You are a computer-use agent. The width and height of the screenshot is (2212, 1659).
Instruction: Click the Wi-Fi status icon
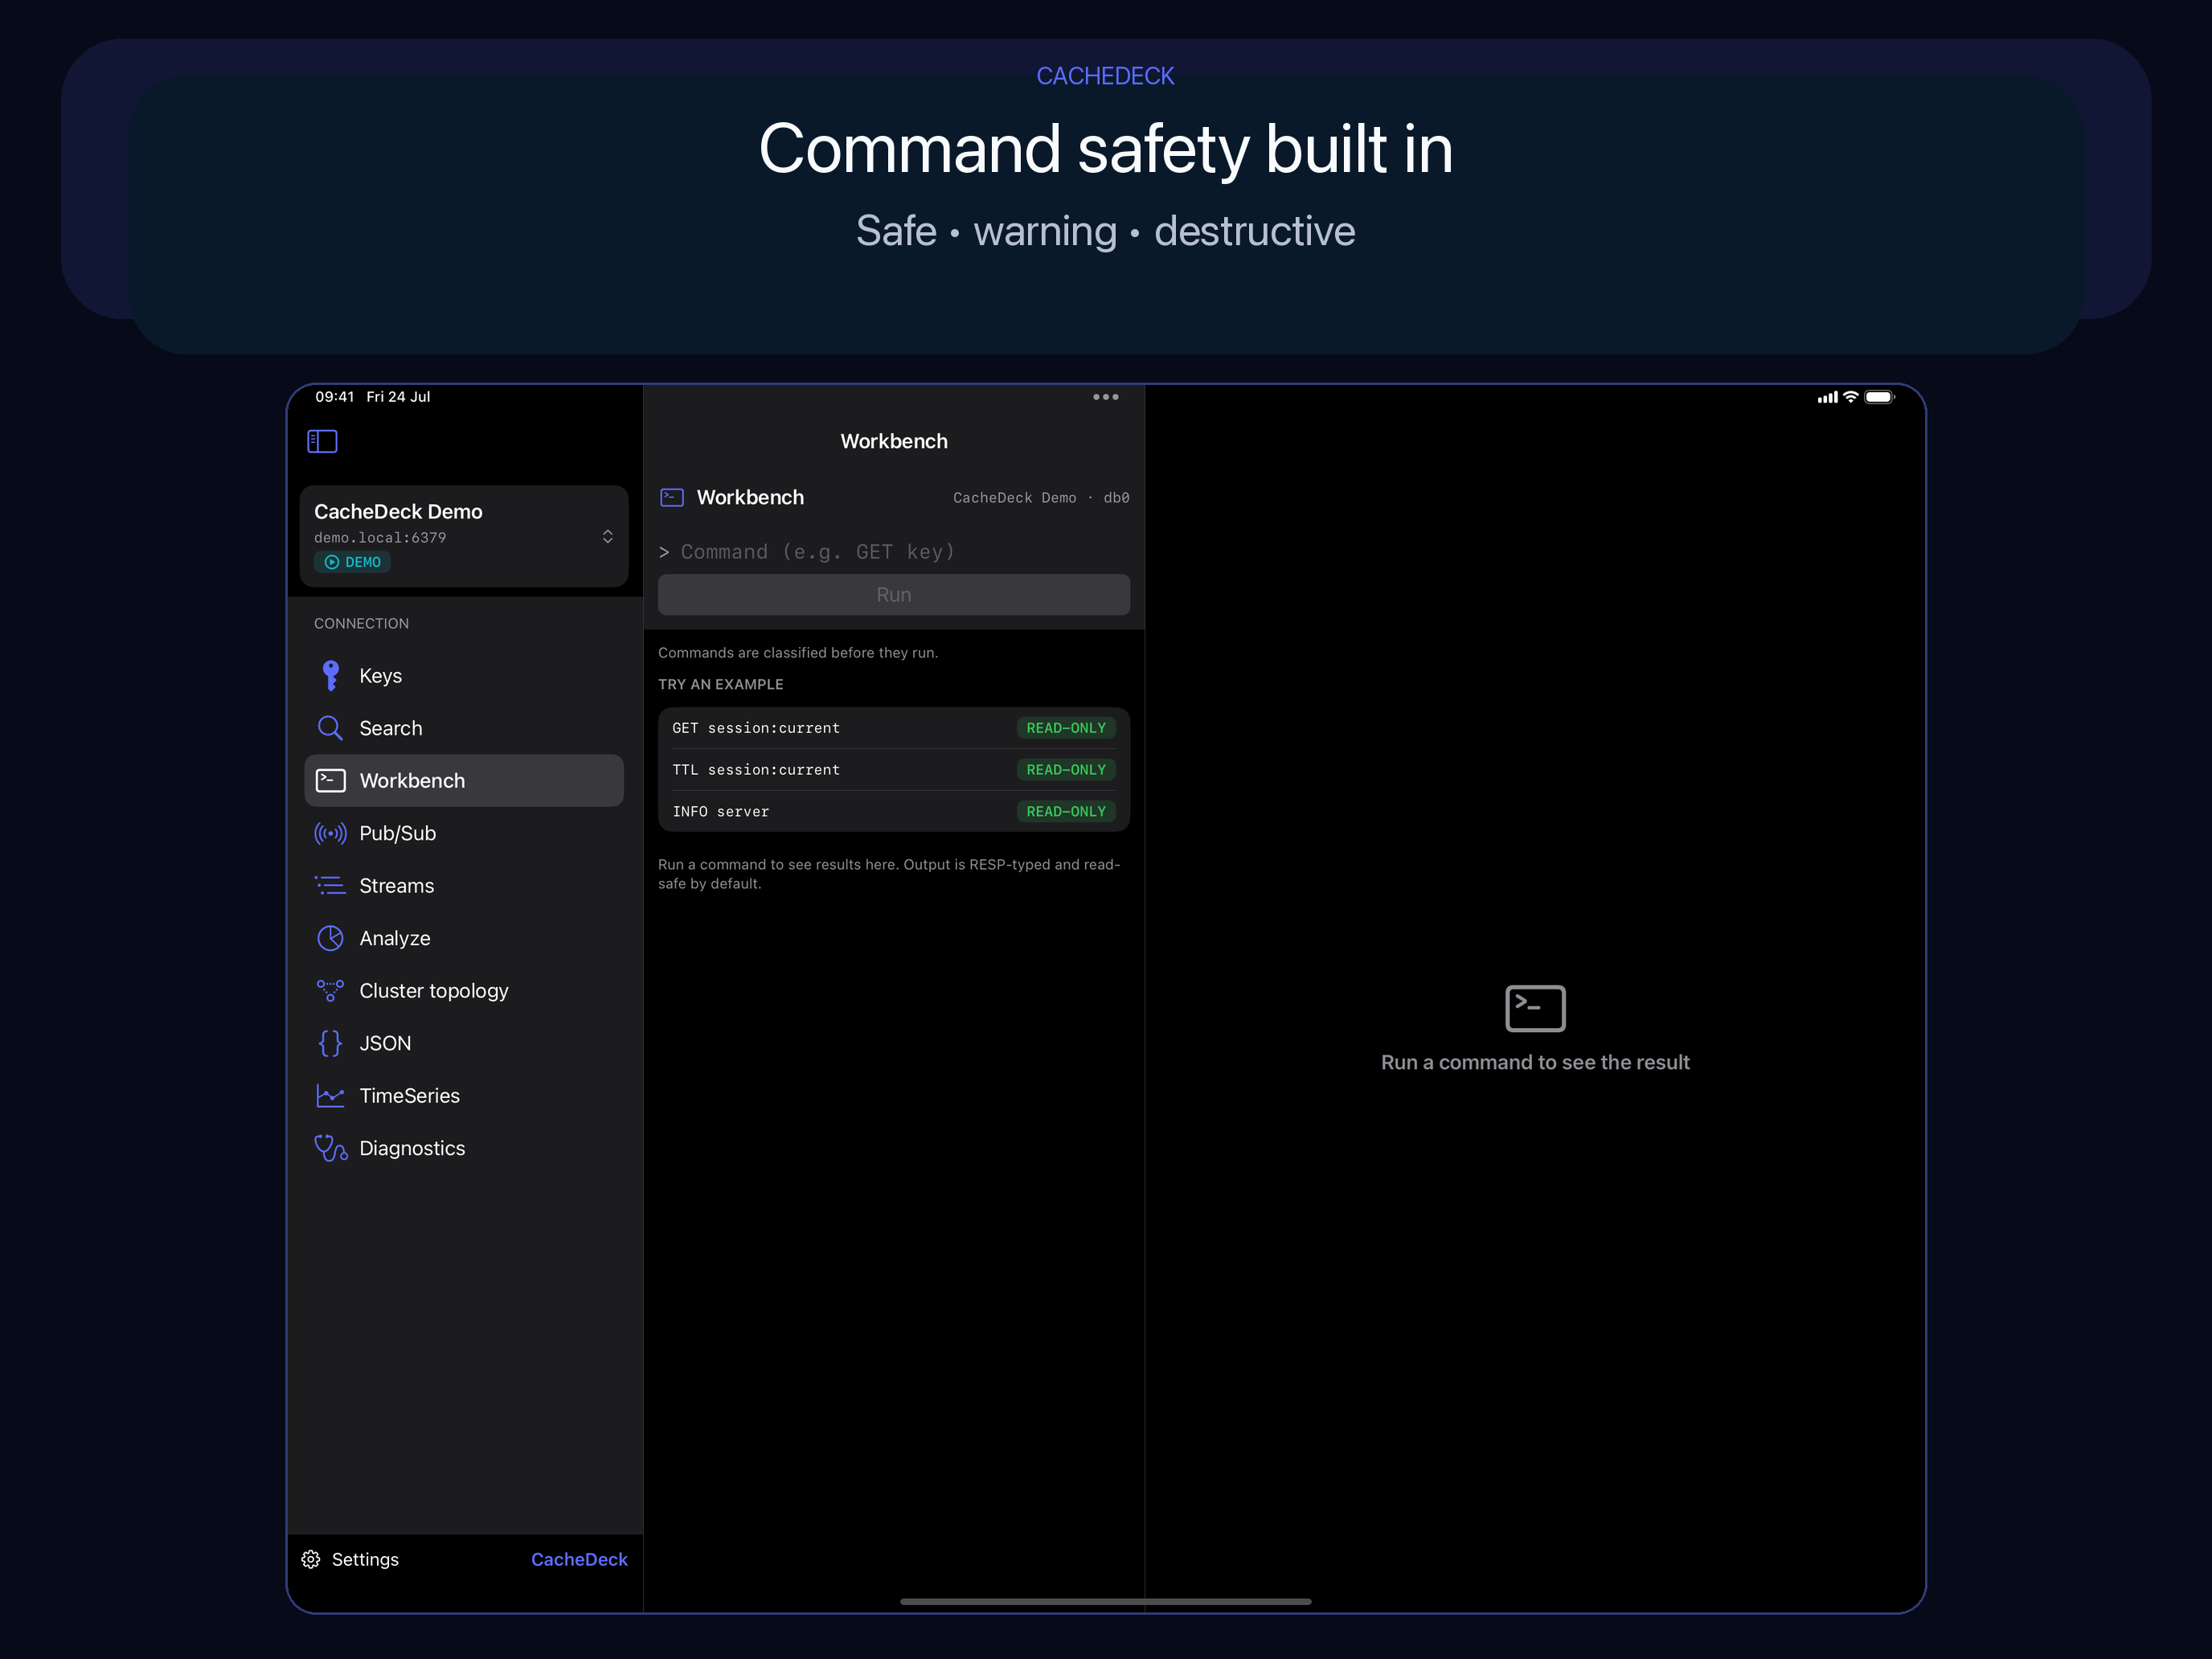point(1851,397)
